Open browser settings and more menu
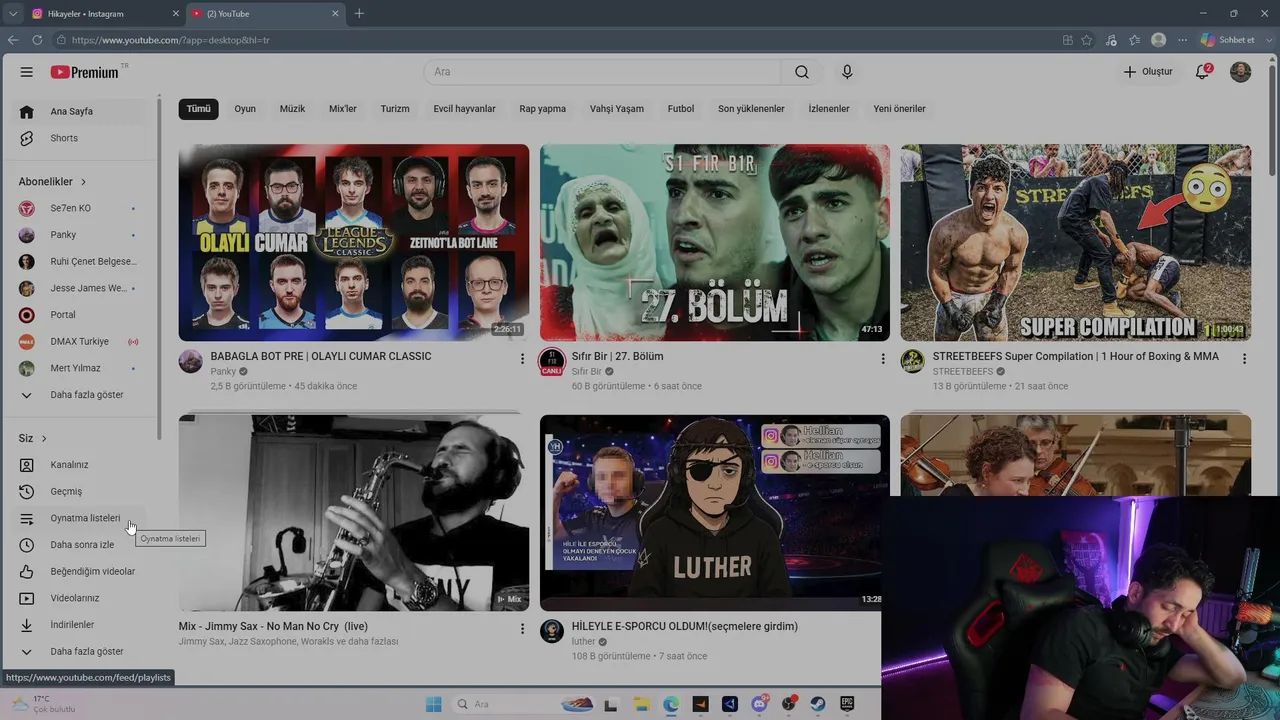The image size is (1280, 720). click(x=1182, y=40)
